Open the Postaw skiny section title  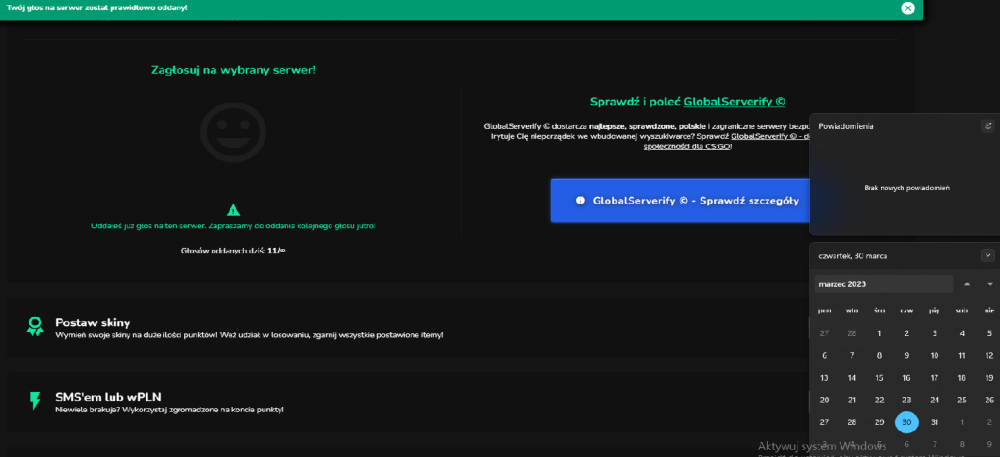pyautogui.click(x=92, y=323)
